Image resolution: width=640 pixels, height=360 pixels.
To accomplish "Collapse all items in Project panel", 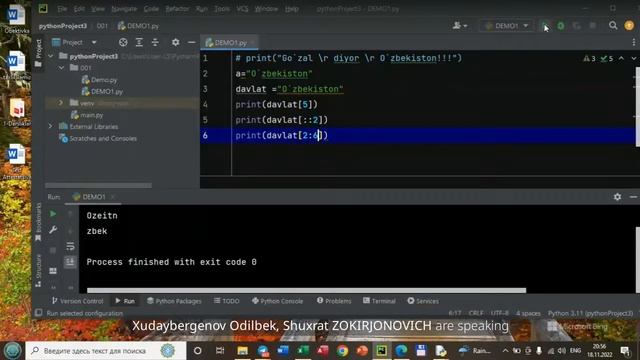I will [x=155, y=42].
